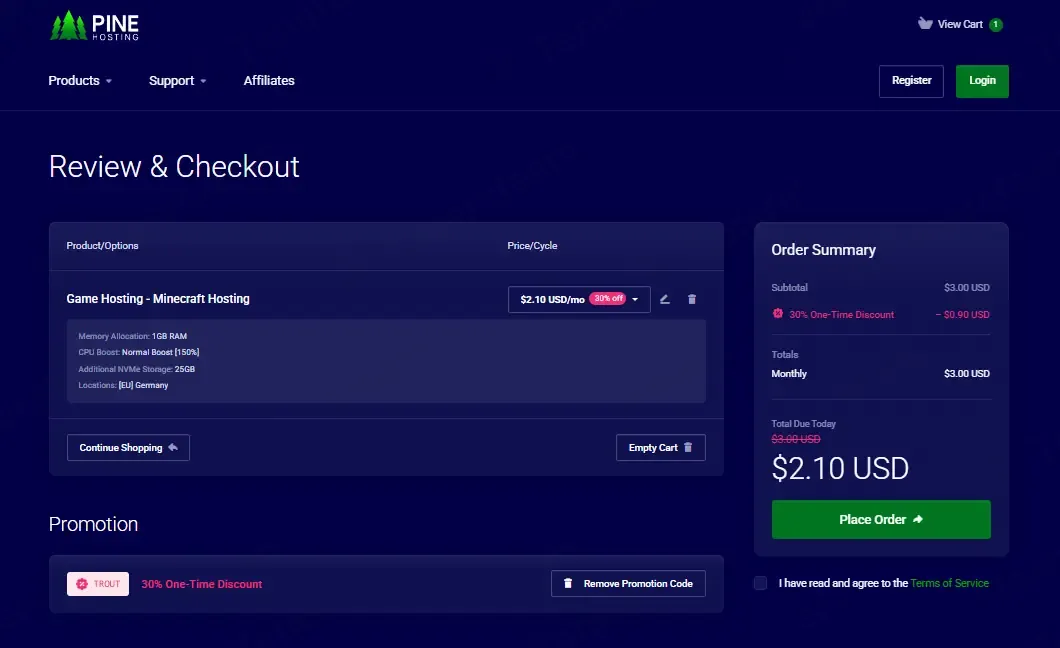Image resolution: width=1060 pixels, height=648 pixels.
Task: Click the TROUT promo code tag
Action: [x=98, y=584]
